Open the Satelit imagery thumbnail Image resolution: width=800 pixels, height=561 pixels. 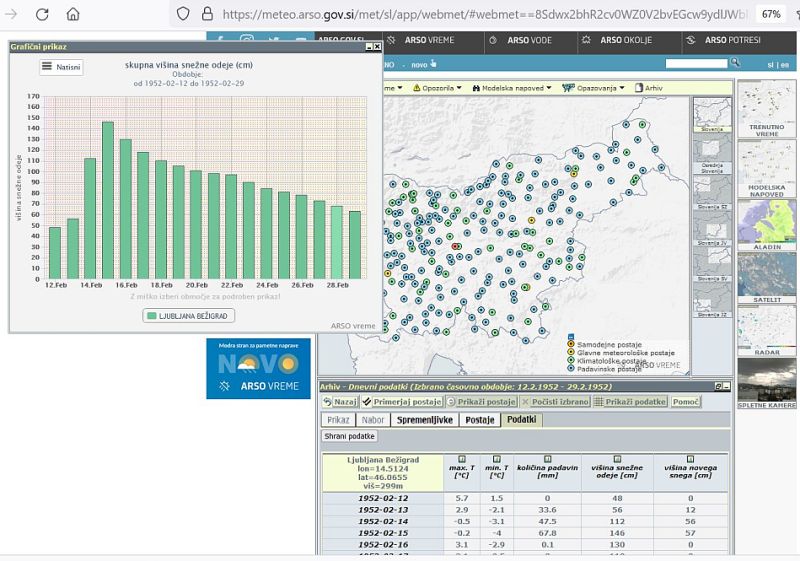coord(768,273)
